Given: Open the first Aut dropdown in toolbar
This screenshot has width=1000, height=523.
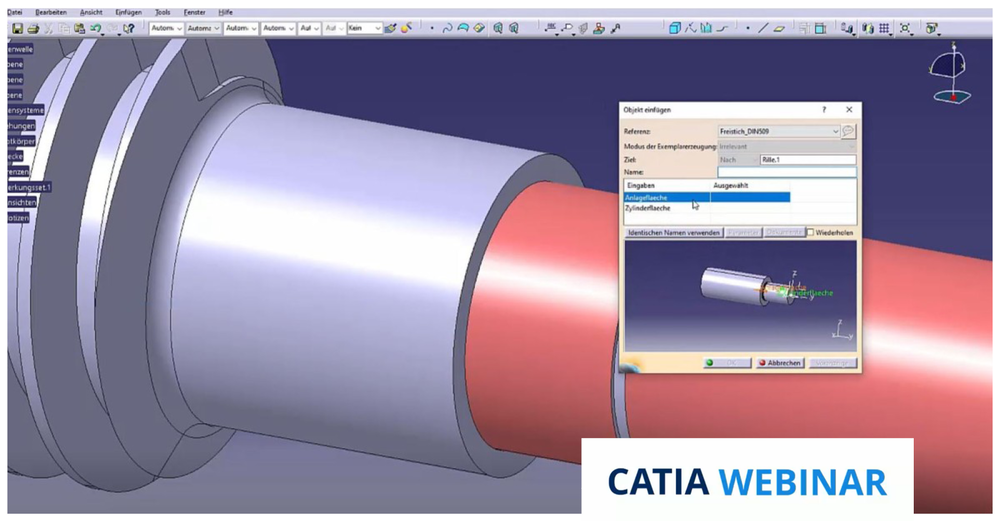Looking at the screenshot, I should coord(309,29).
